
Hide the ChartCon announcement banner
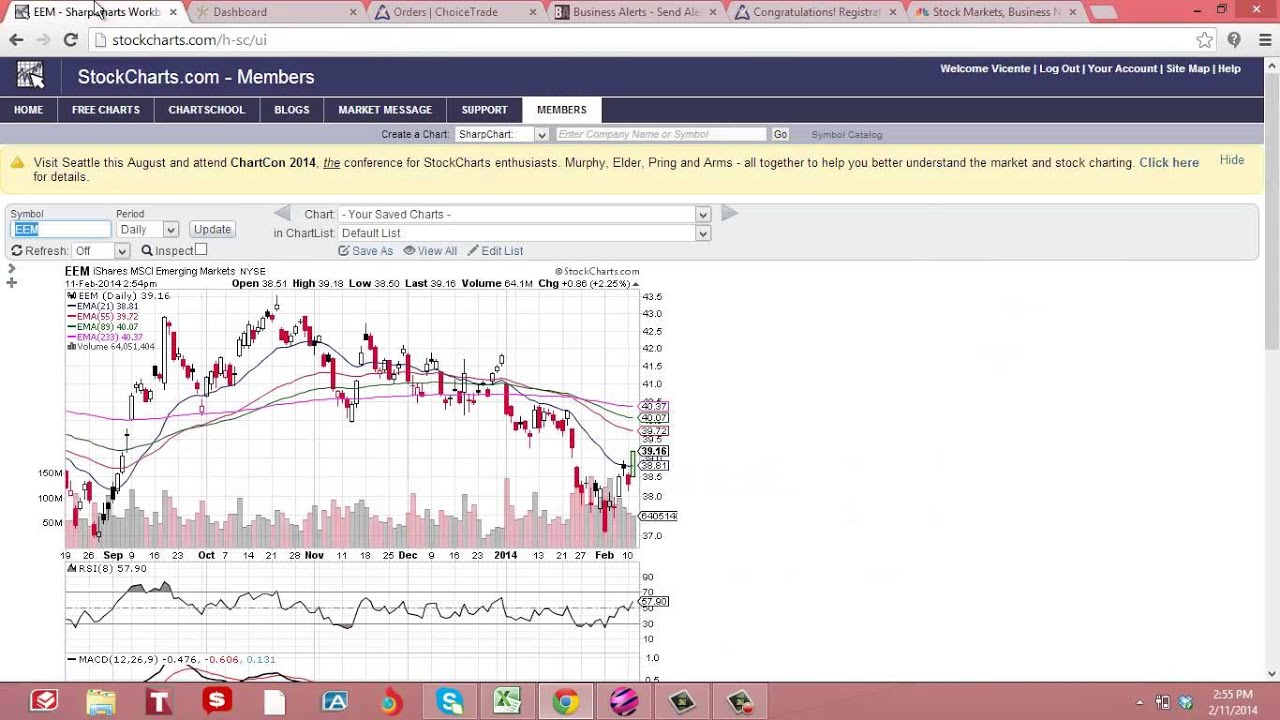click(x=1232, y=160)
